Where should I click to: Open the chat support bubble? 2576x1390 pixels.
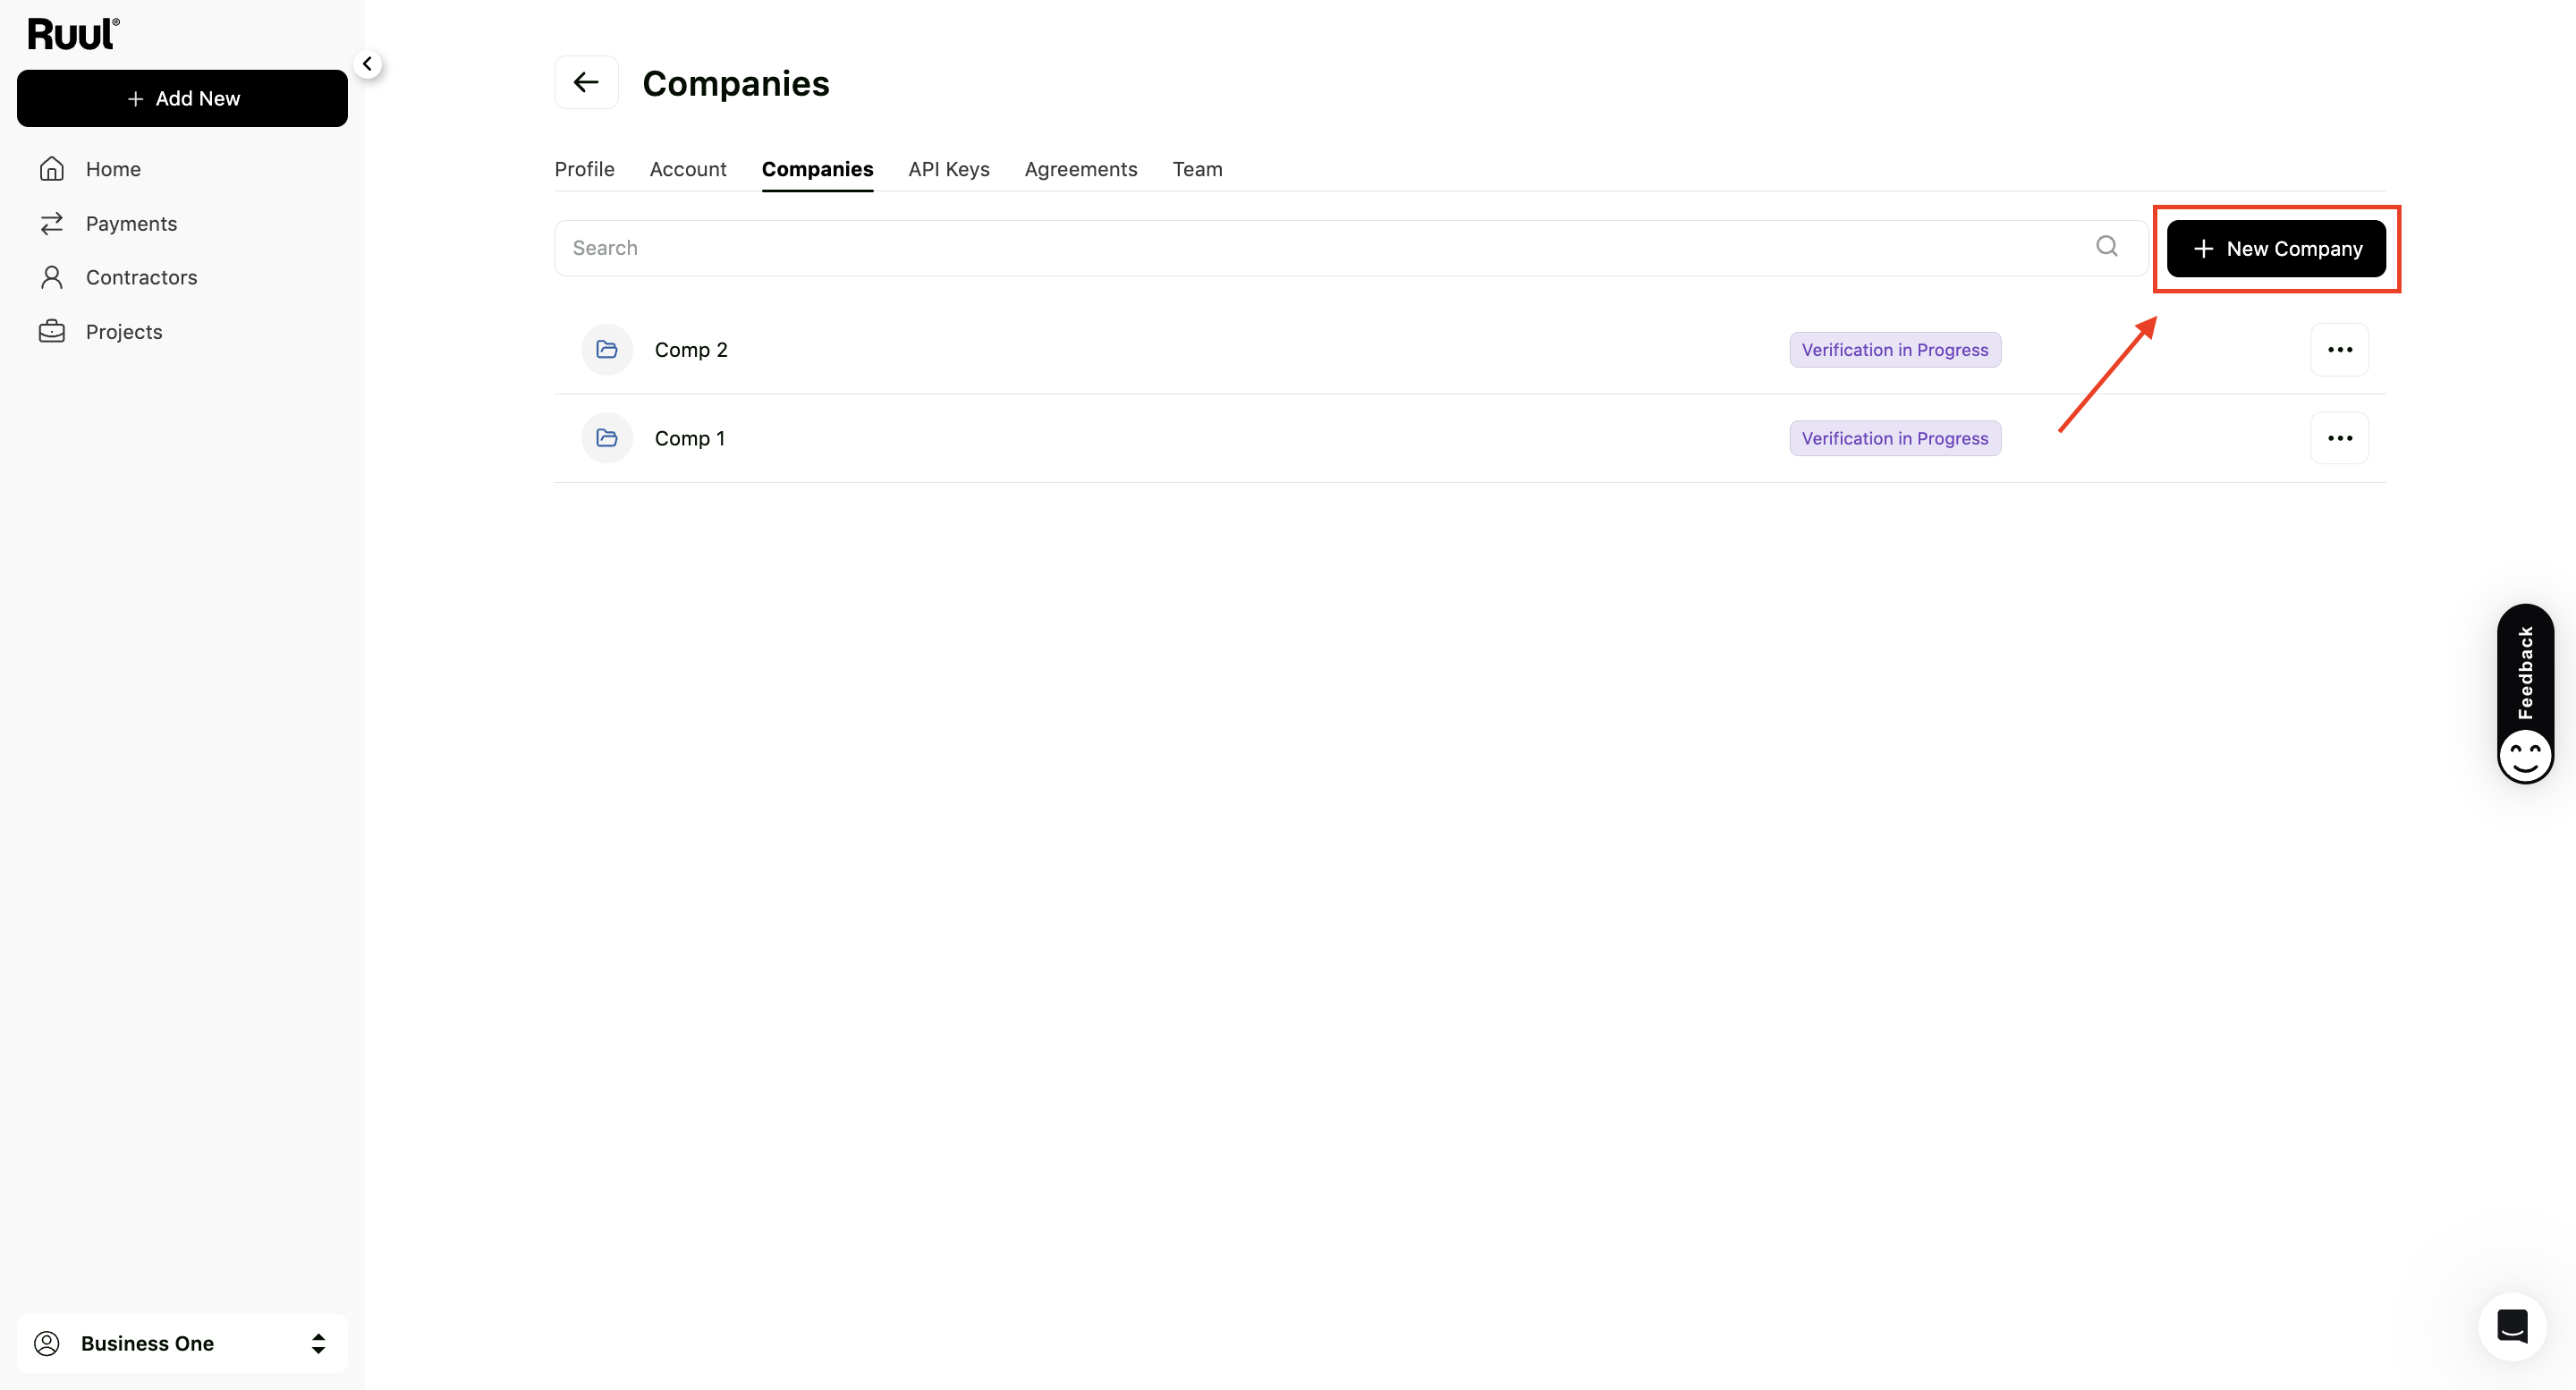point(2512,1327)
